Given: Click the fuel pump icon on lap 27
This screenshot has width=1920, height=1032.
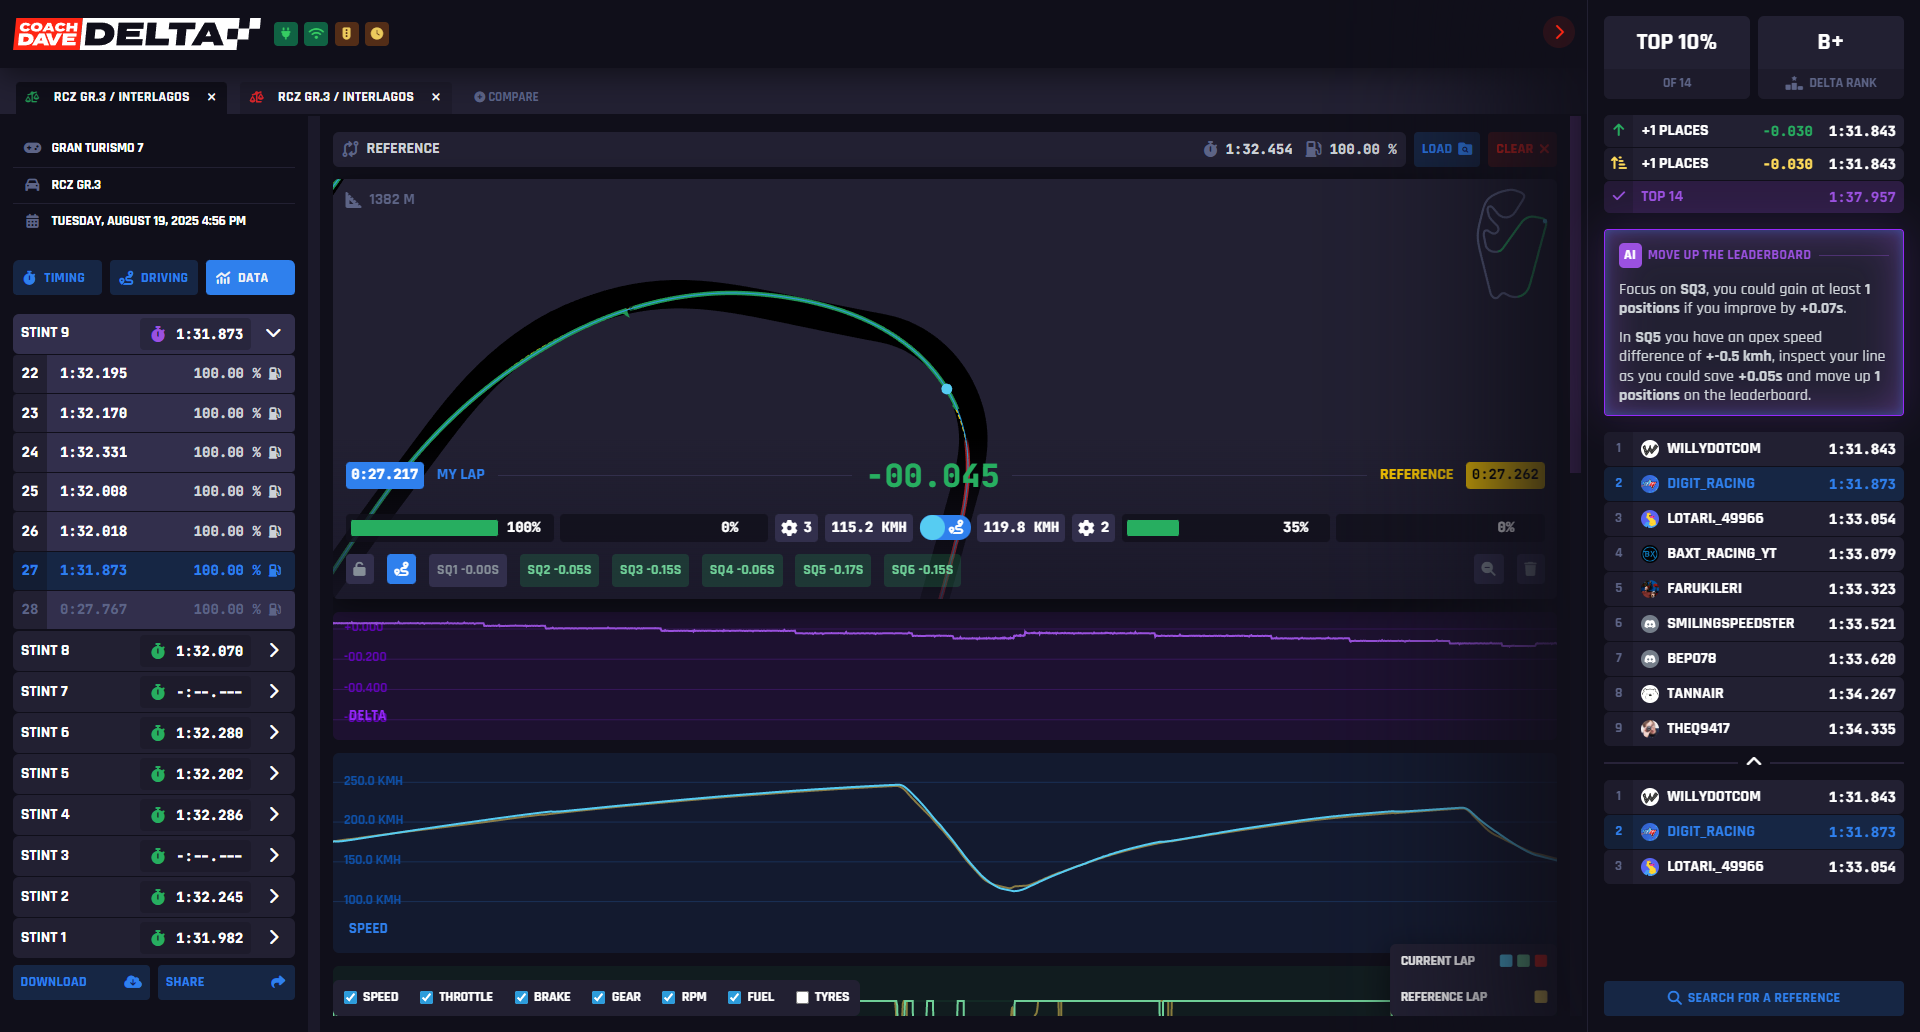Looking at the screenshot, I should coord(275,570).
